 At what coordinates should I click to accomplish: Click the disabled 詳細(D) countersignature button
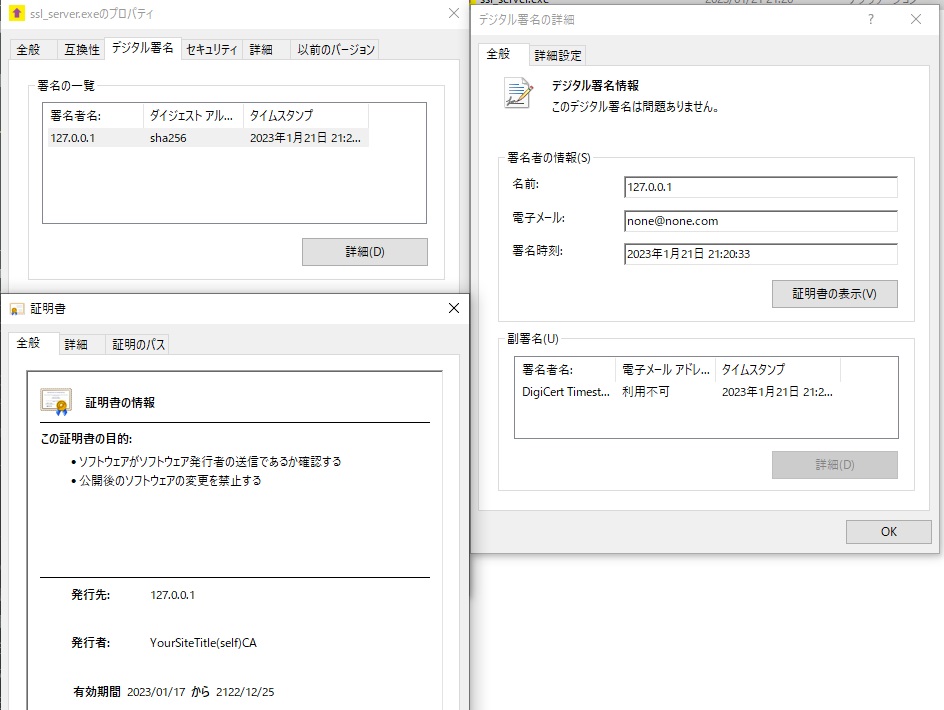tap(834, 465)
